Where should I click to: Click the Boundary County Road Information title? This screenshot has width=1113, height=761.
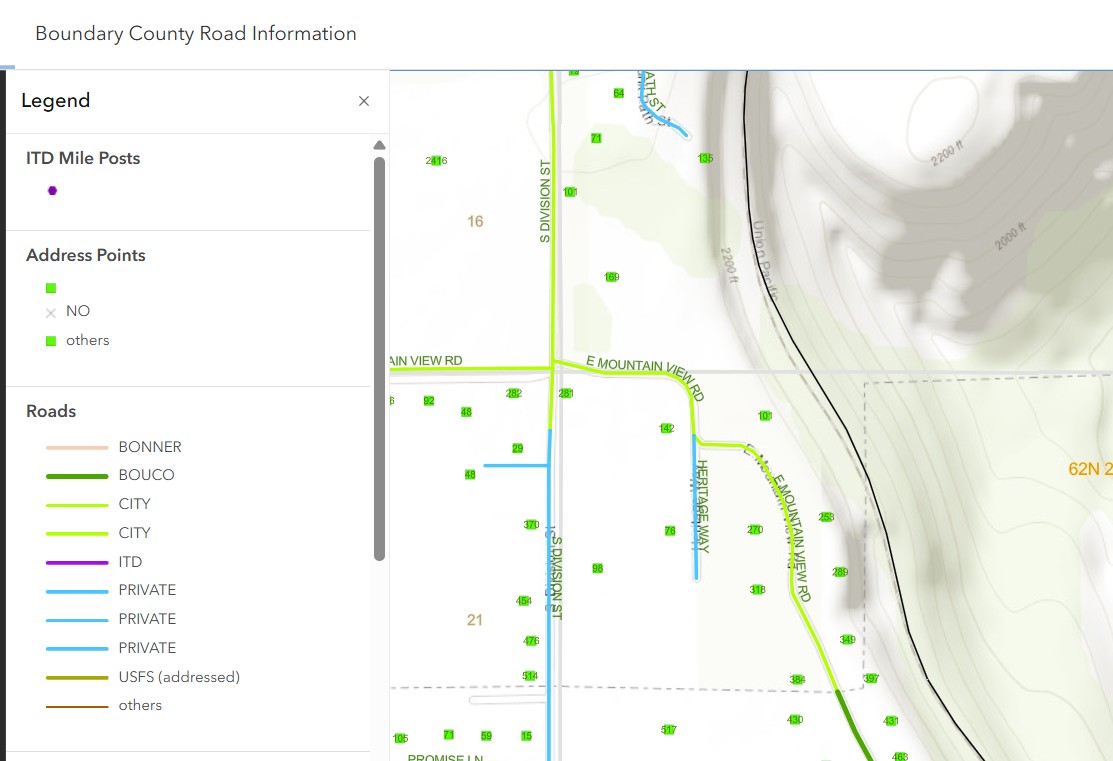pos(196,34)
